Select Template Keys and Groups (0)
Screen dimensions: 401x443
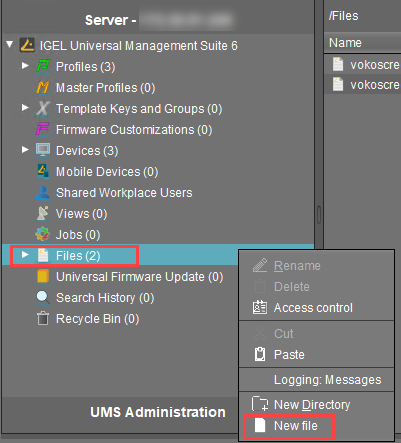pos(139,109)
